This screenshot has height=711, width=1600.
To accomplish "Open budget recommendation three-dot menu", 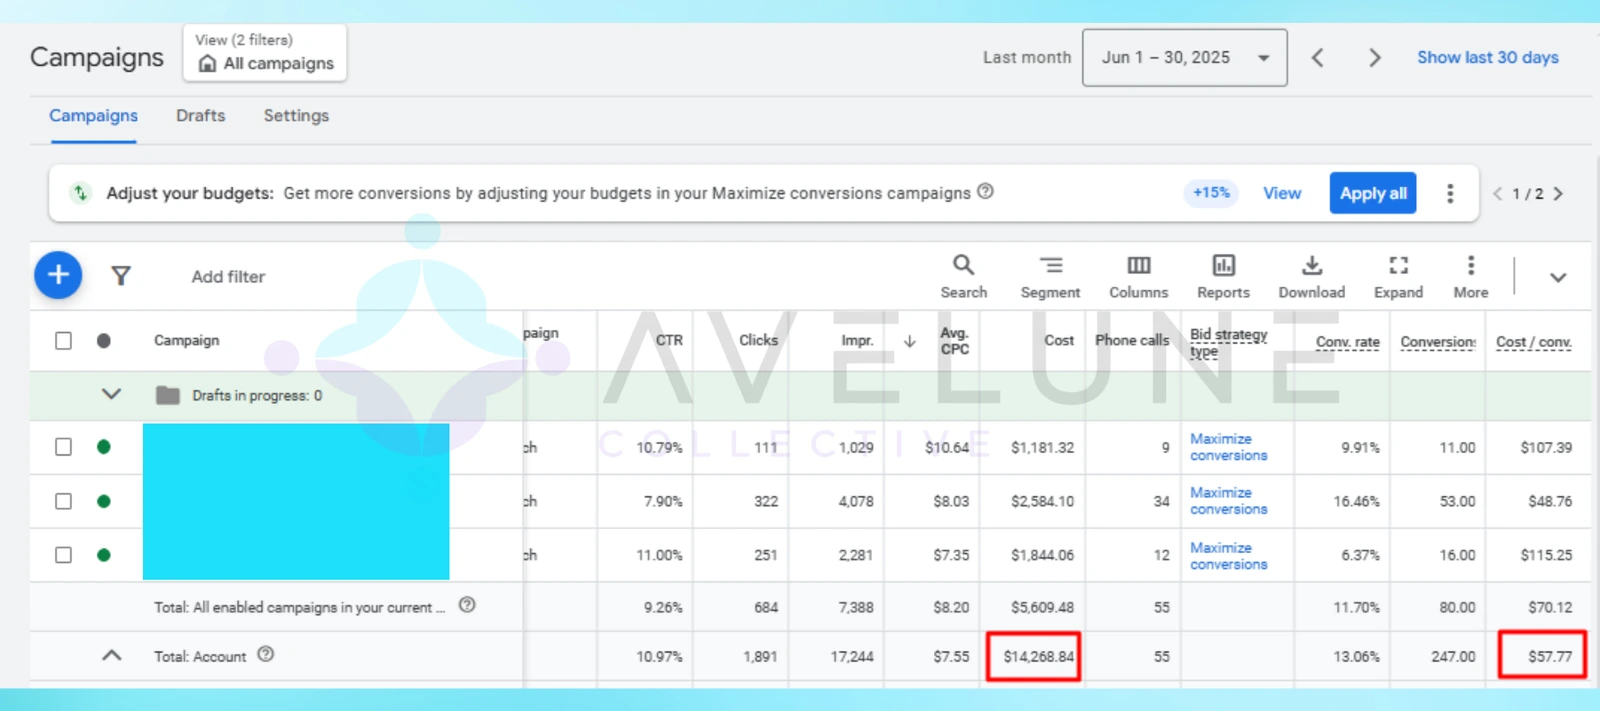I will 1450,193.
